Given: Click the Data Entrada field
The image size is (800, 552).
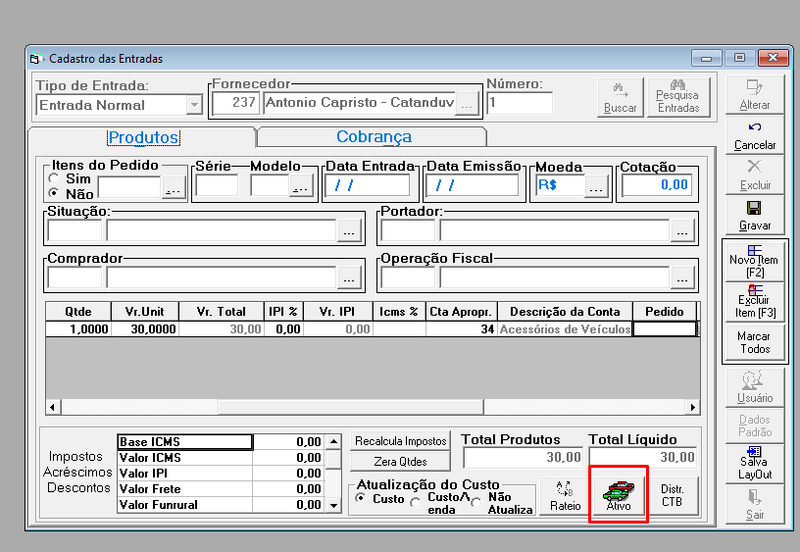Looking at the screenshot, I should point(367,186).
